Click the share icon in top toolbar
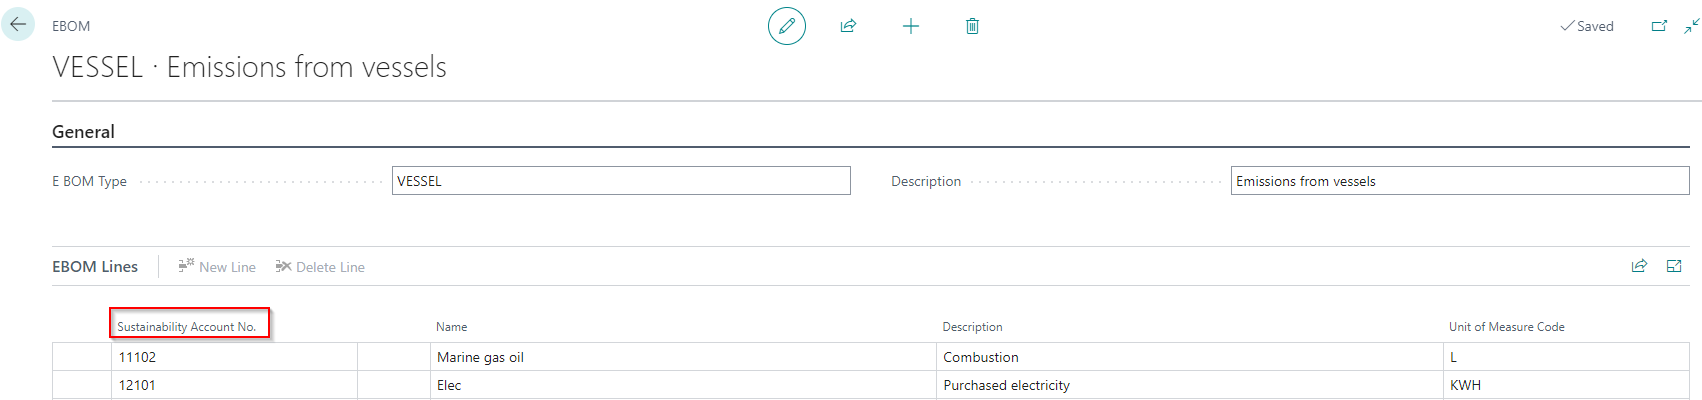The width and height of the screenshot is (1702, 400). pyautogui.click(x=848, y=26)
